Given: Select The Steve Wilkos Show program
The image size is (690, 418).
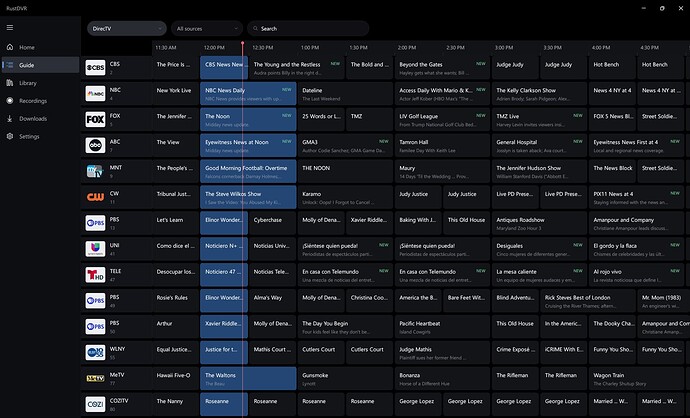Looking at the screenshot, I should [x=248, y=197].
